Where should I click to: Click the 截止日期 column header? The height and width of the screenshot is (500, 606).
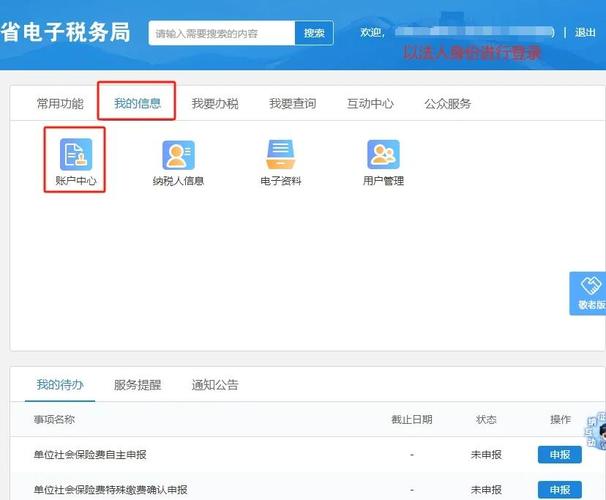pyautogui.click(x=412, y=419)
